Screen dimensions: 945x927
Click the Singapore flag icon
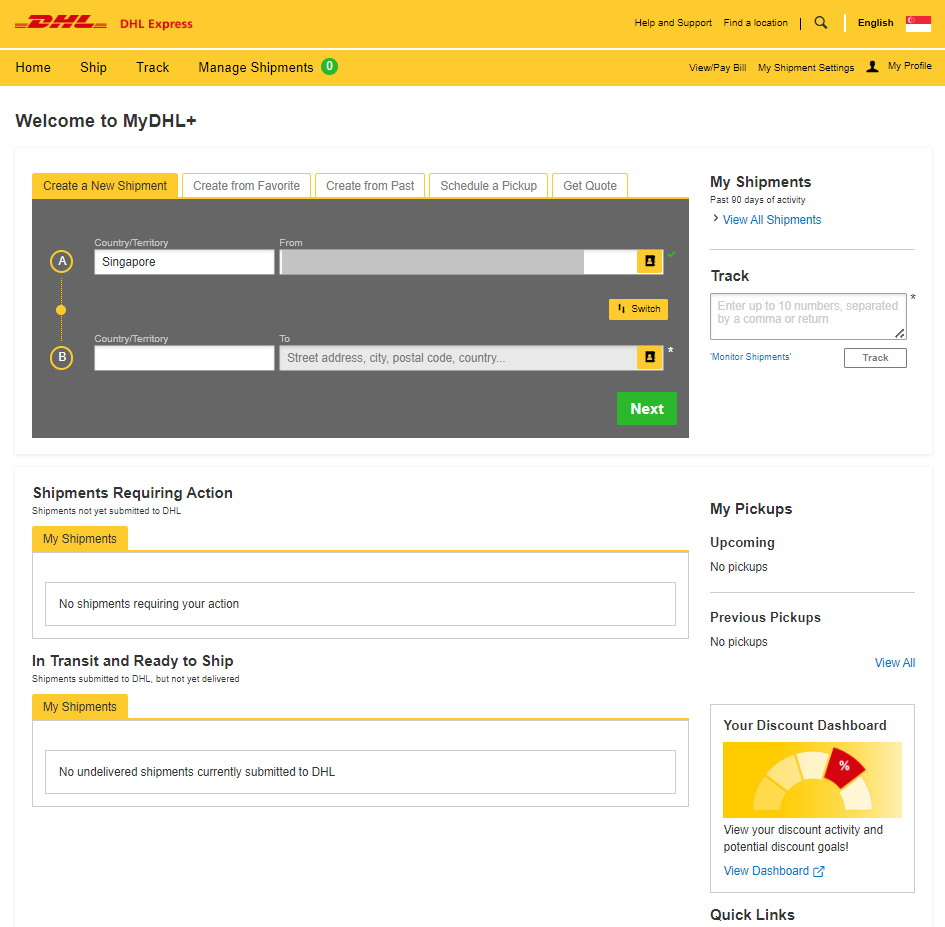pos(918,23)
